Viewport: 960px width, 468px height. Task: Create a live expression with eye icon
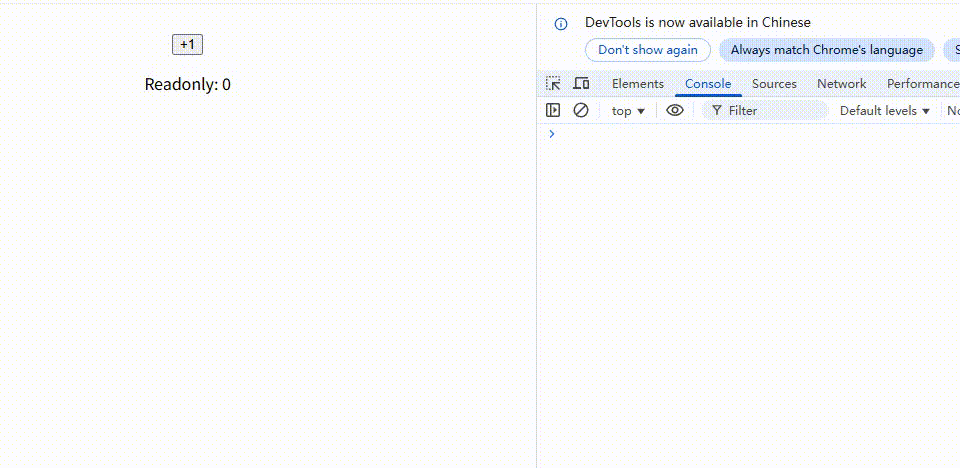[x=675, y=110]
